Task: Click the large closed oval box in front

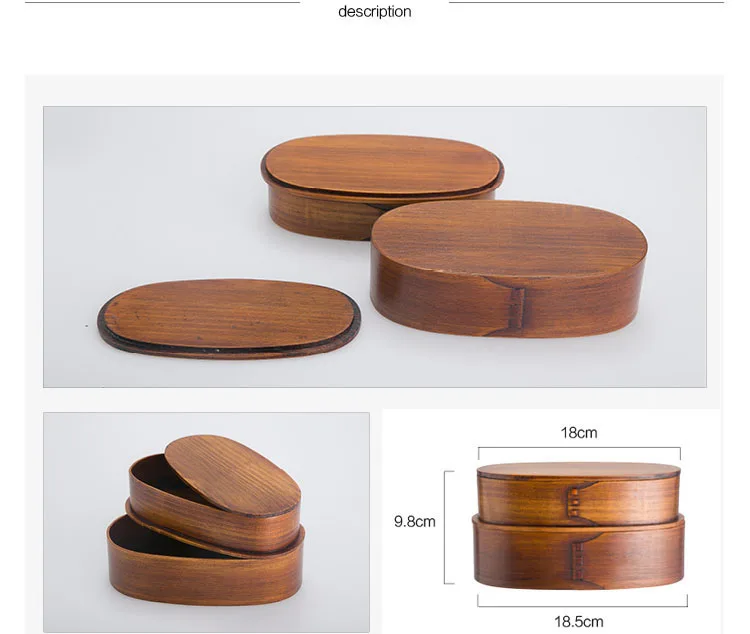Action: 509,269
